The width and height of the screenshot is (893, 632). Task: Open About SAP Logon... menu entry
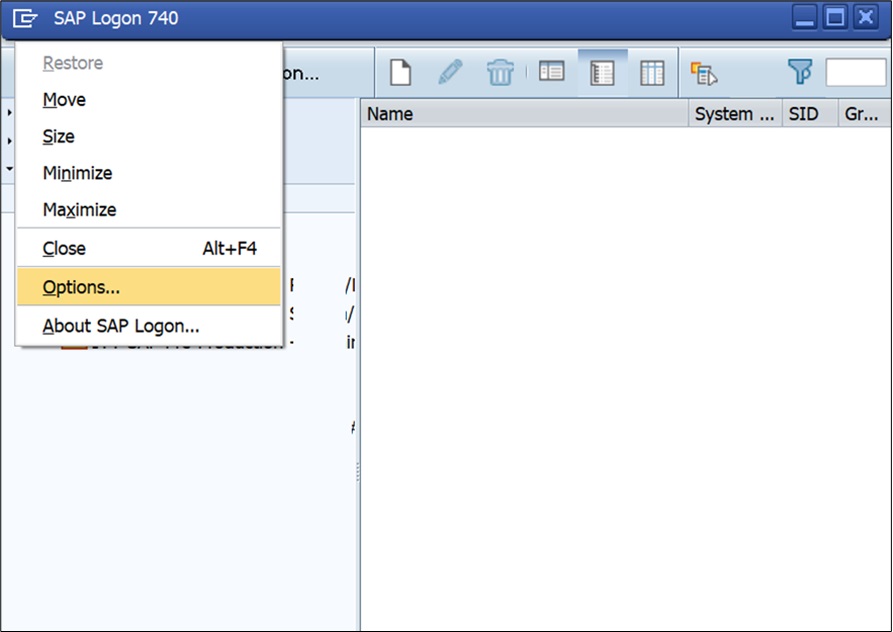tap(148, 326)
